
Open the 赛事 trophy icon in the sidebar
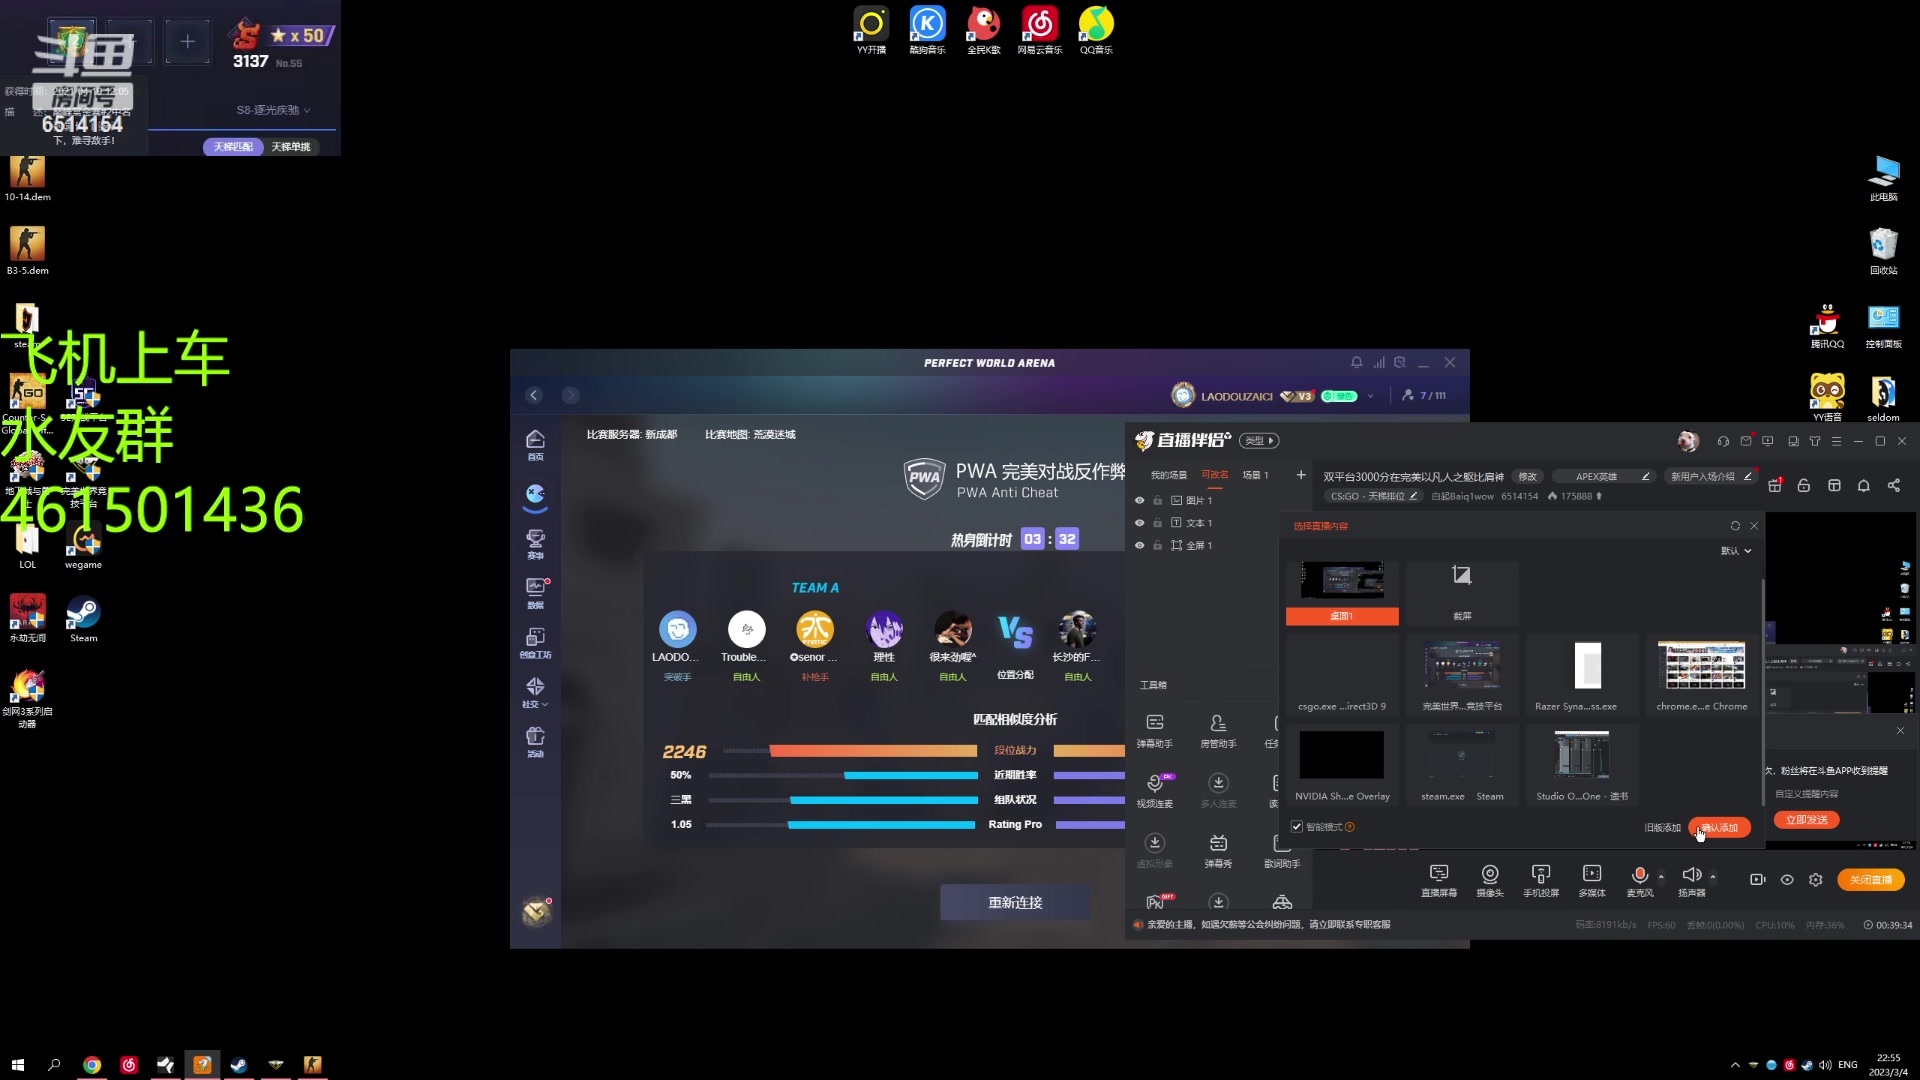click(x=535, y=544)
